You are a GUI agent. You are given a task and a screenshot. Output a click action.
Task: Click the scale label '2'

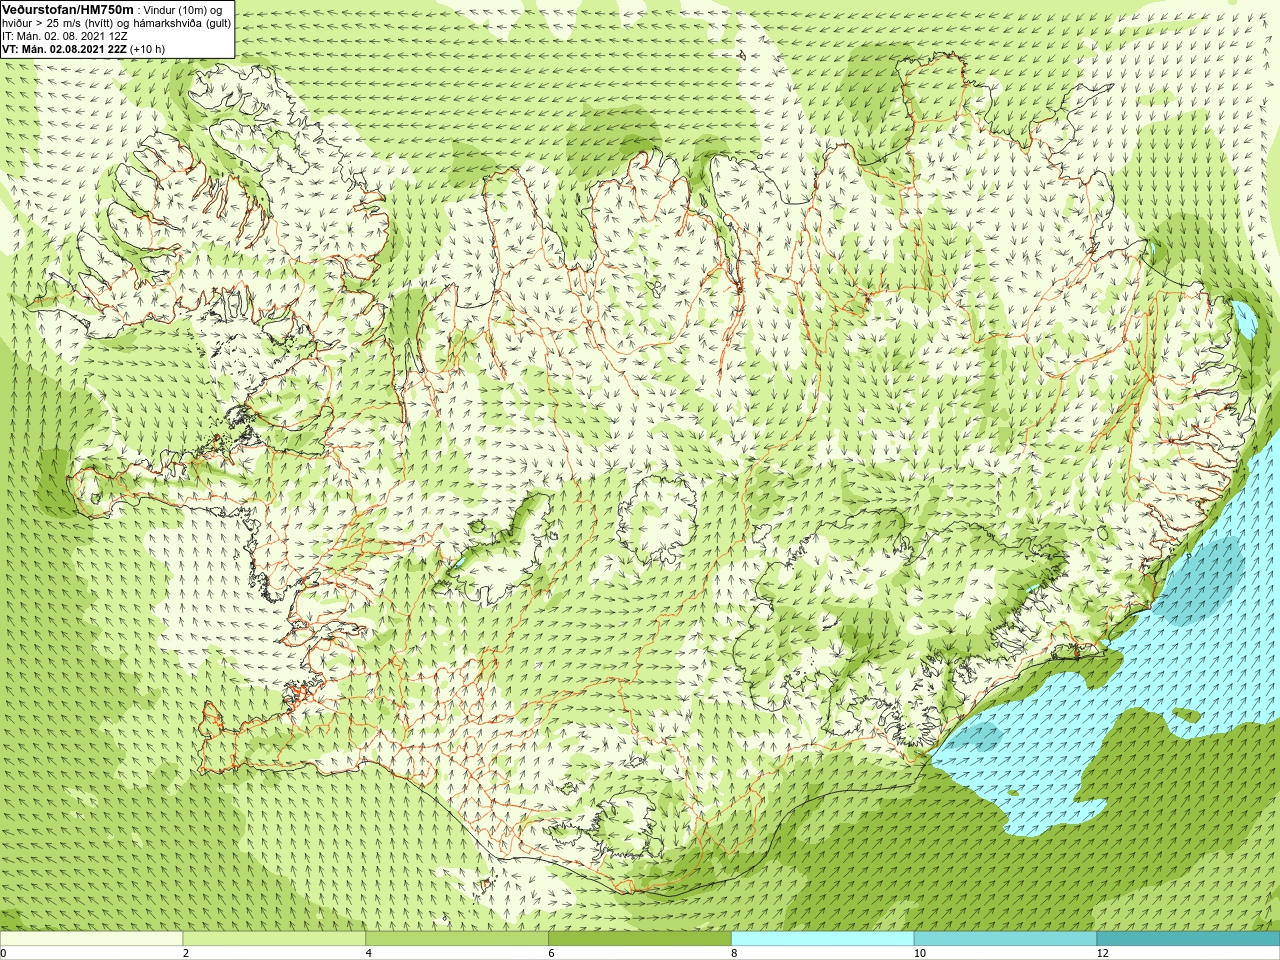tap(186, 953)
